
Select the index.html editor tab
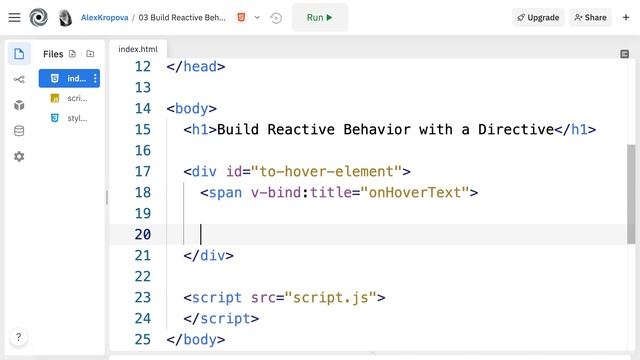[138, 49]
